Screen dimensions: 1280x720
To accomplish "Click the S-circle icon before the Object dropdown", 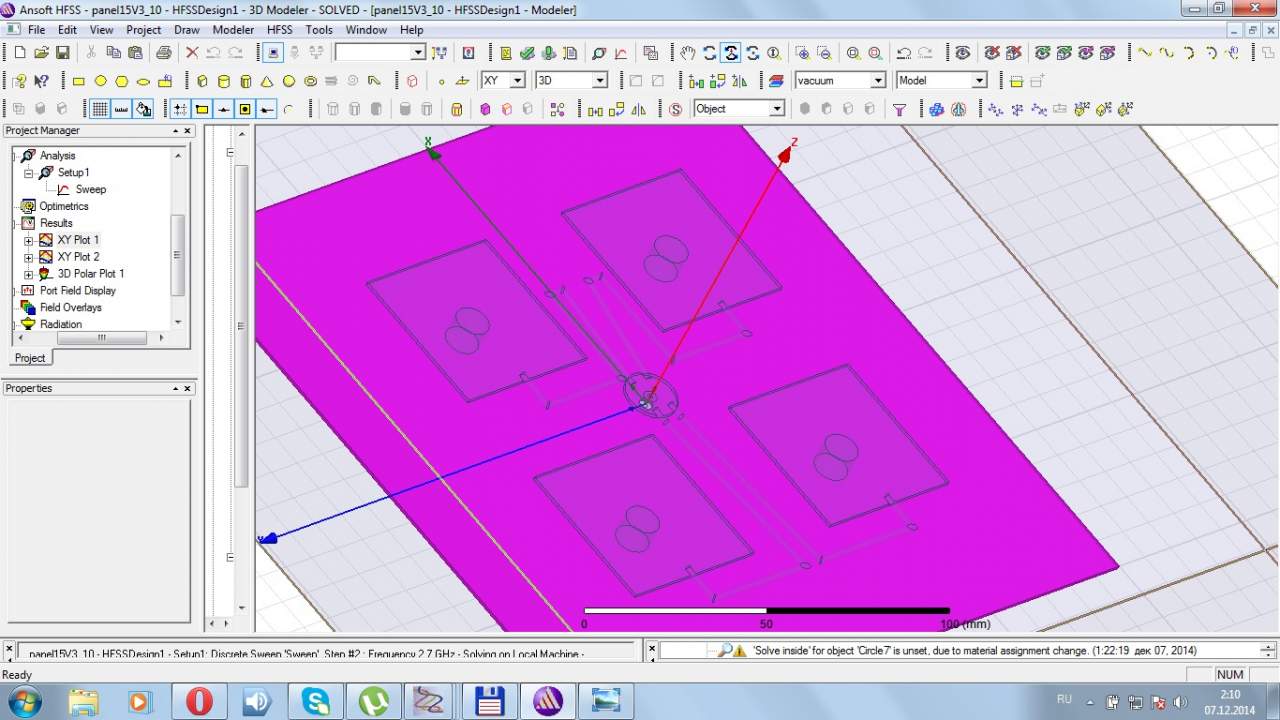I will click(x=675, y=109).
